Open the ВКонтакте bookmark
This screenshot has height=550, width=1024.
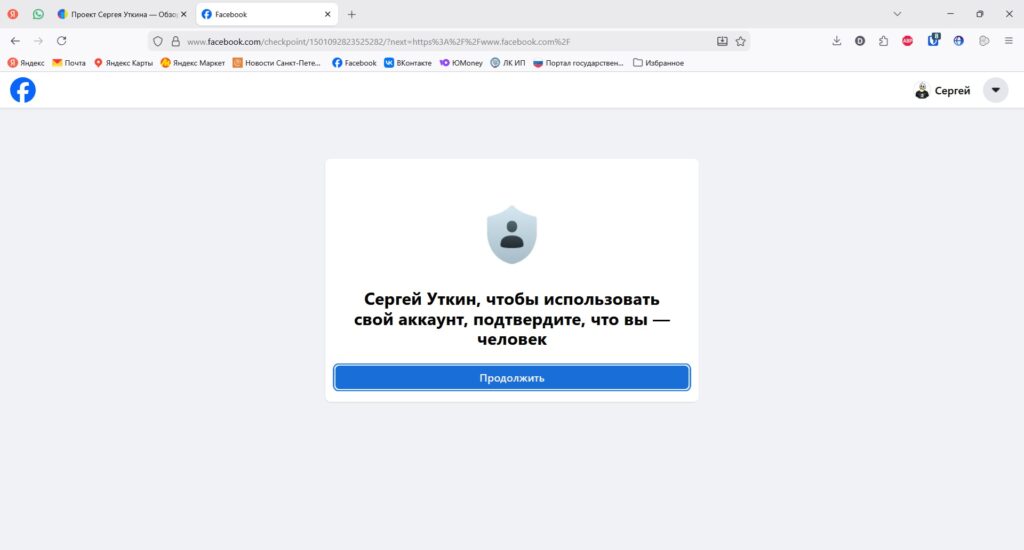[x=408, y=63]
